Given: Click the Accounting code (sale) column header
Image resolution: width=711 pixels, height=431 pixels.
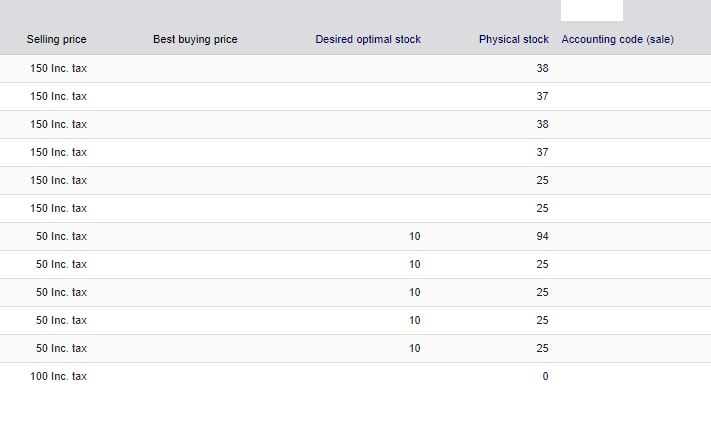Looking at the screenshot, I should click(618, 39).
